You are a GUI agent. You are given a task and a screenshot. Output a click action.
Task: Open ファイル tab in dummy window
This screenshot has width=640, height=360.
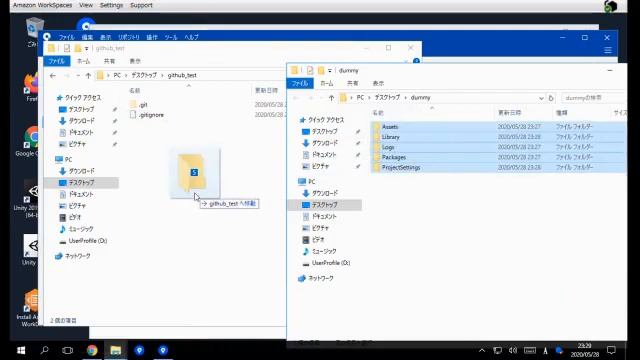[300, 83]
